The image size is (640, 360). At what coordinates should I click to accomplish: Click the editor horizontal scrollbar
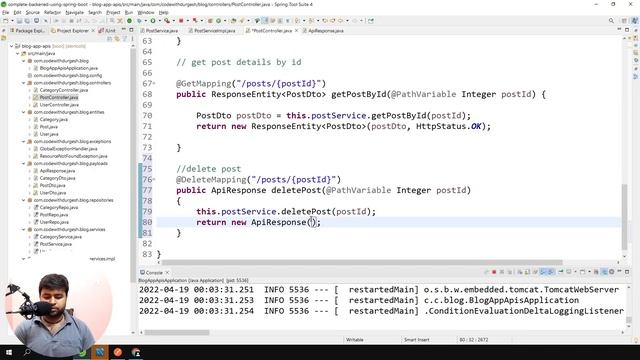(362, 262)
